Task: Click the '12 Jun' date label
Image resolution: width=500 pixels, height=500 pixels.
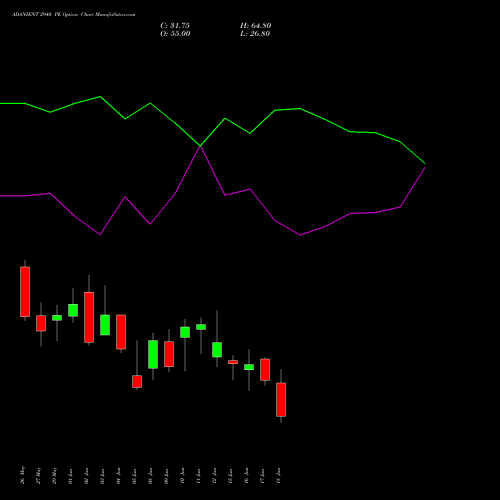Action: click(215, 476)
